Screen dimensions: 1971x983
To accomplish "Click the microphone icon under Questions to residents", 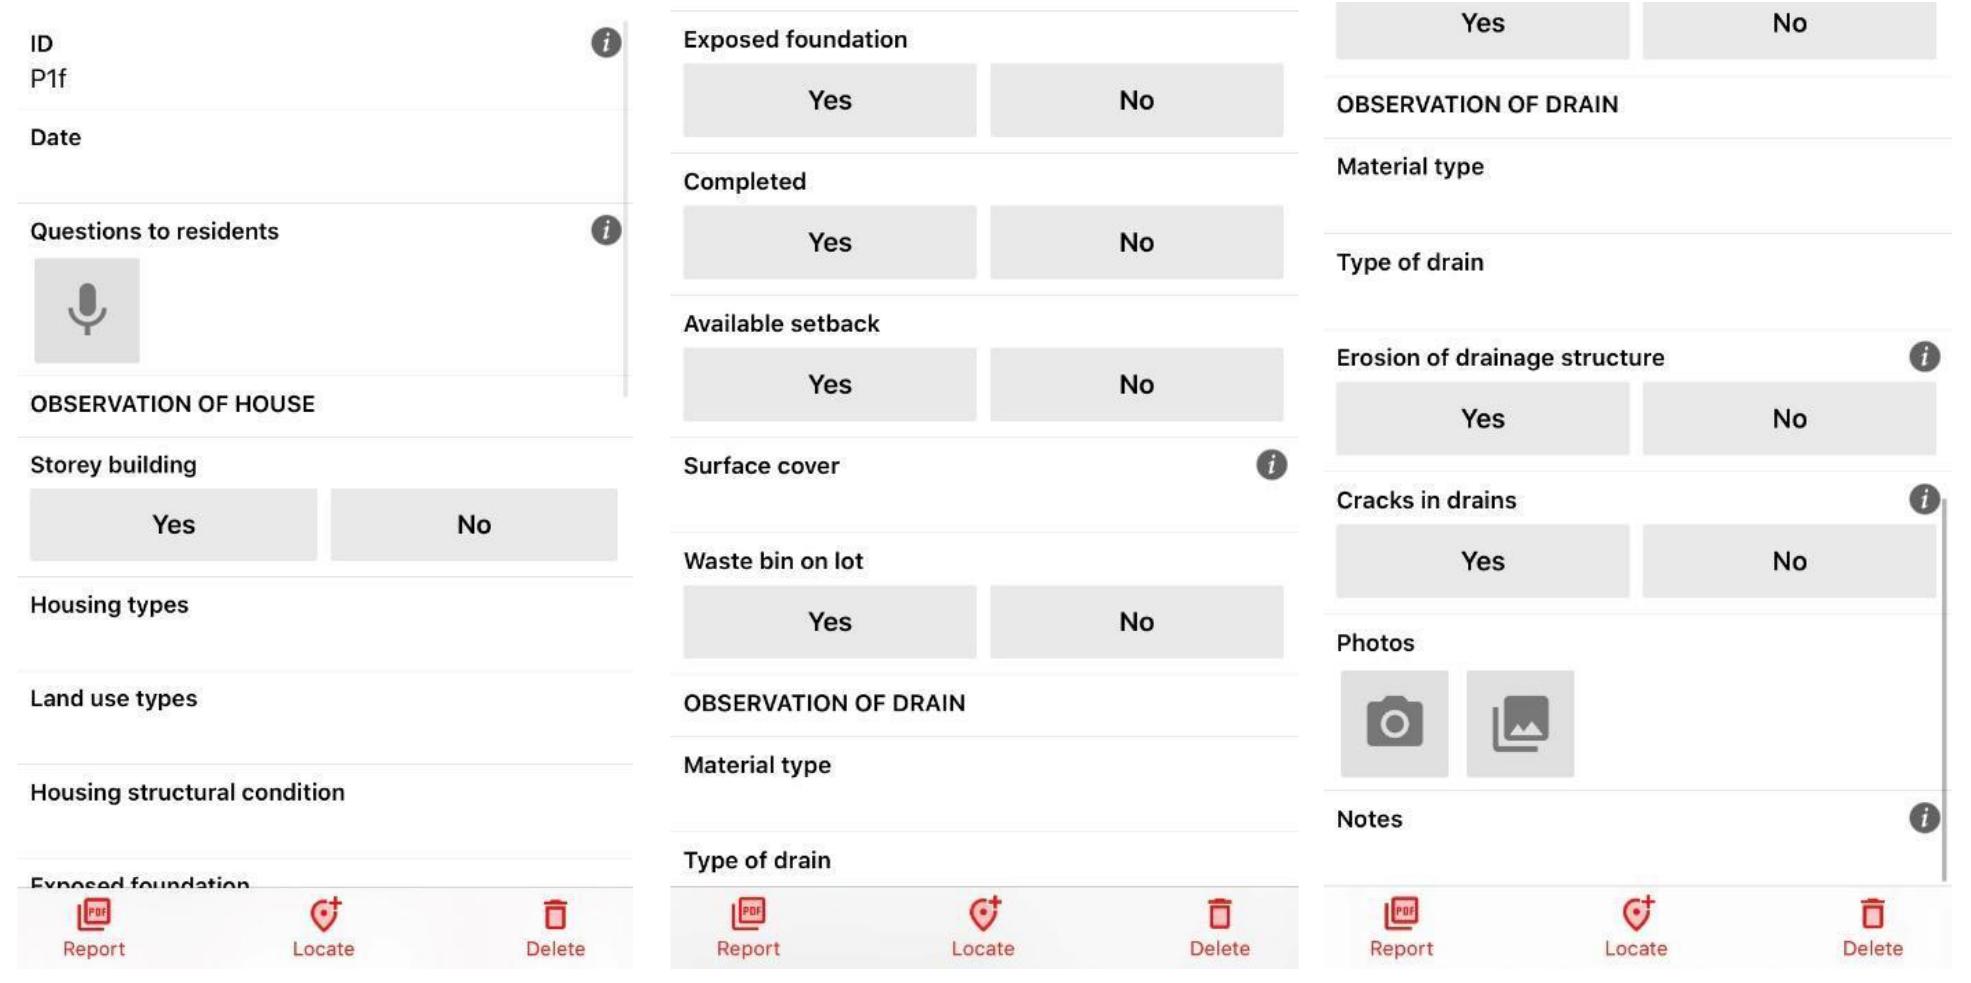I will tap(88, 309).
